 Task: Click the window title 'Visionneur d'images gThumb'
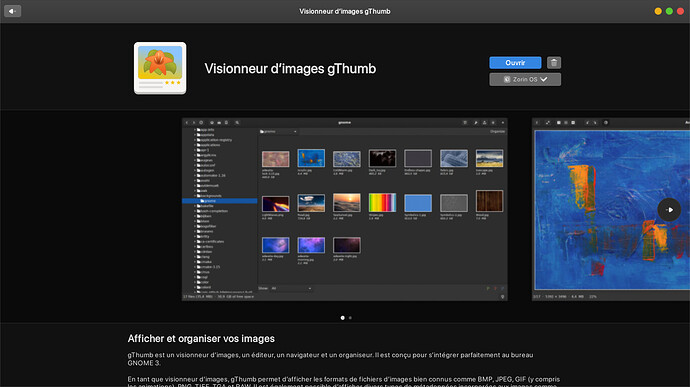pyautogui.click(x=345, y=11)
